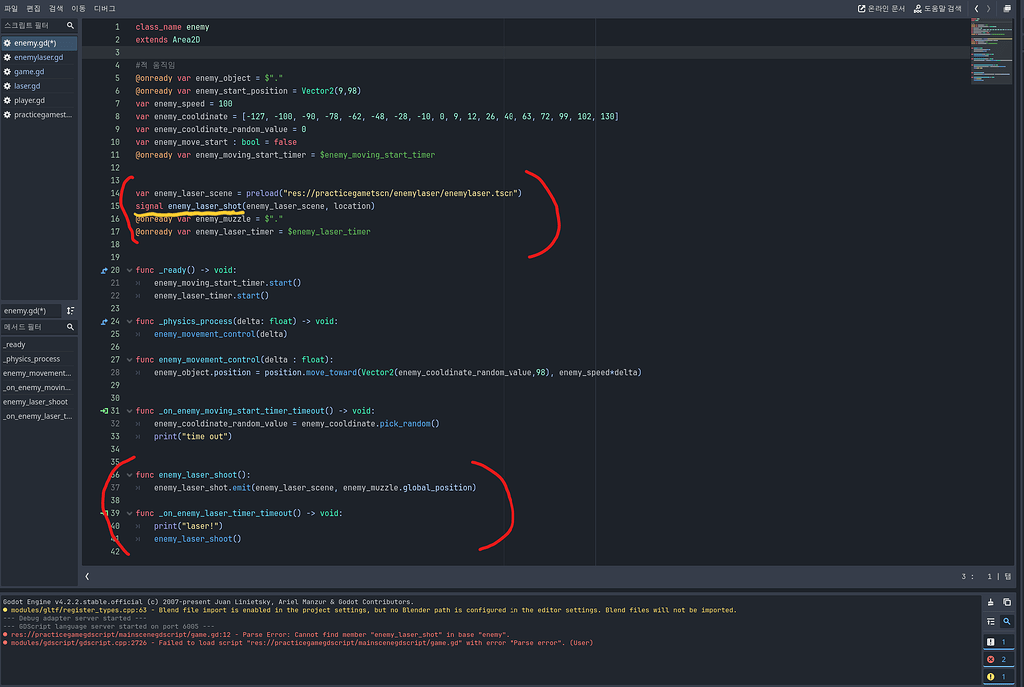
Task: Click the search icon in the 메서드 필터 field
Action: point(71,327)
